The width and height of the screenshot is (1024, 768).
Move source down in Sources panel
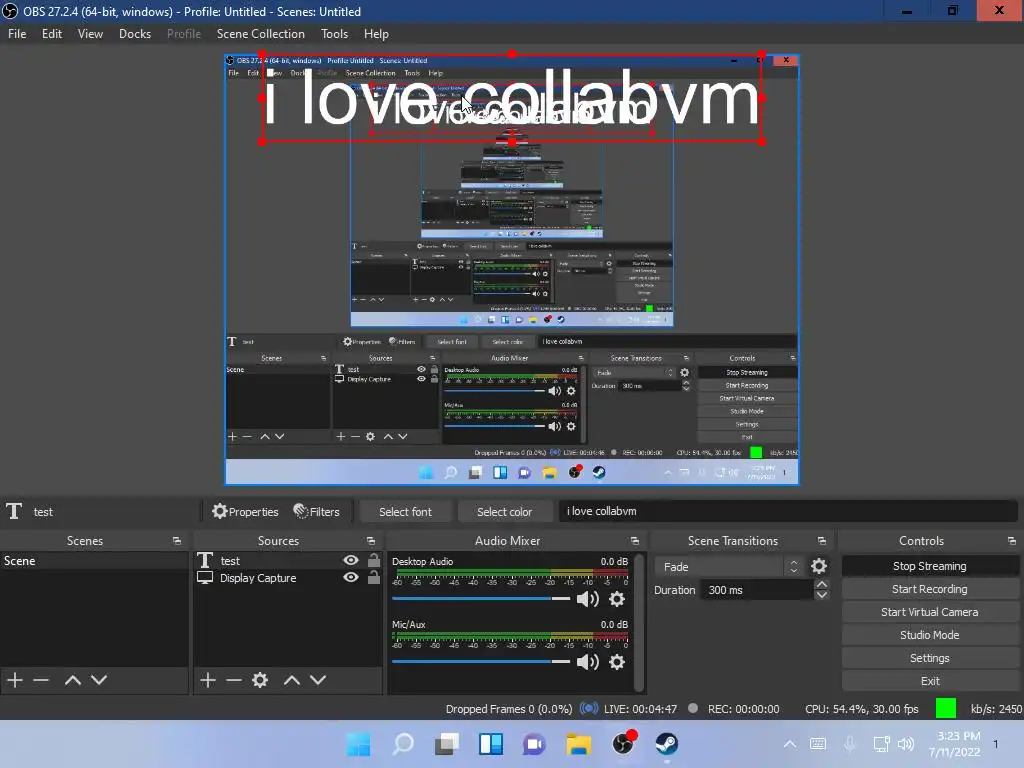pyautogui.click(x=317, y=680)
